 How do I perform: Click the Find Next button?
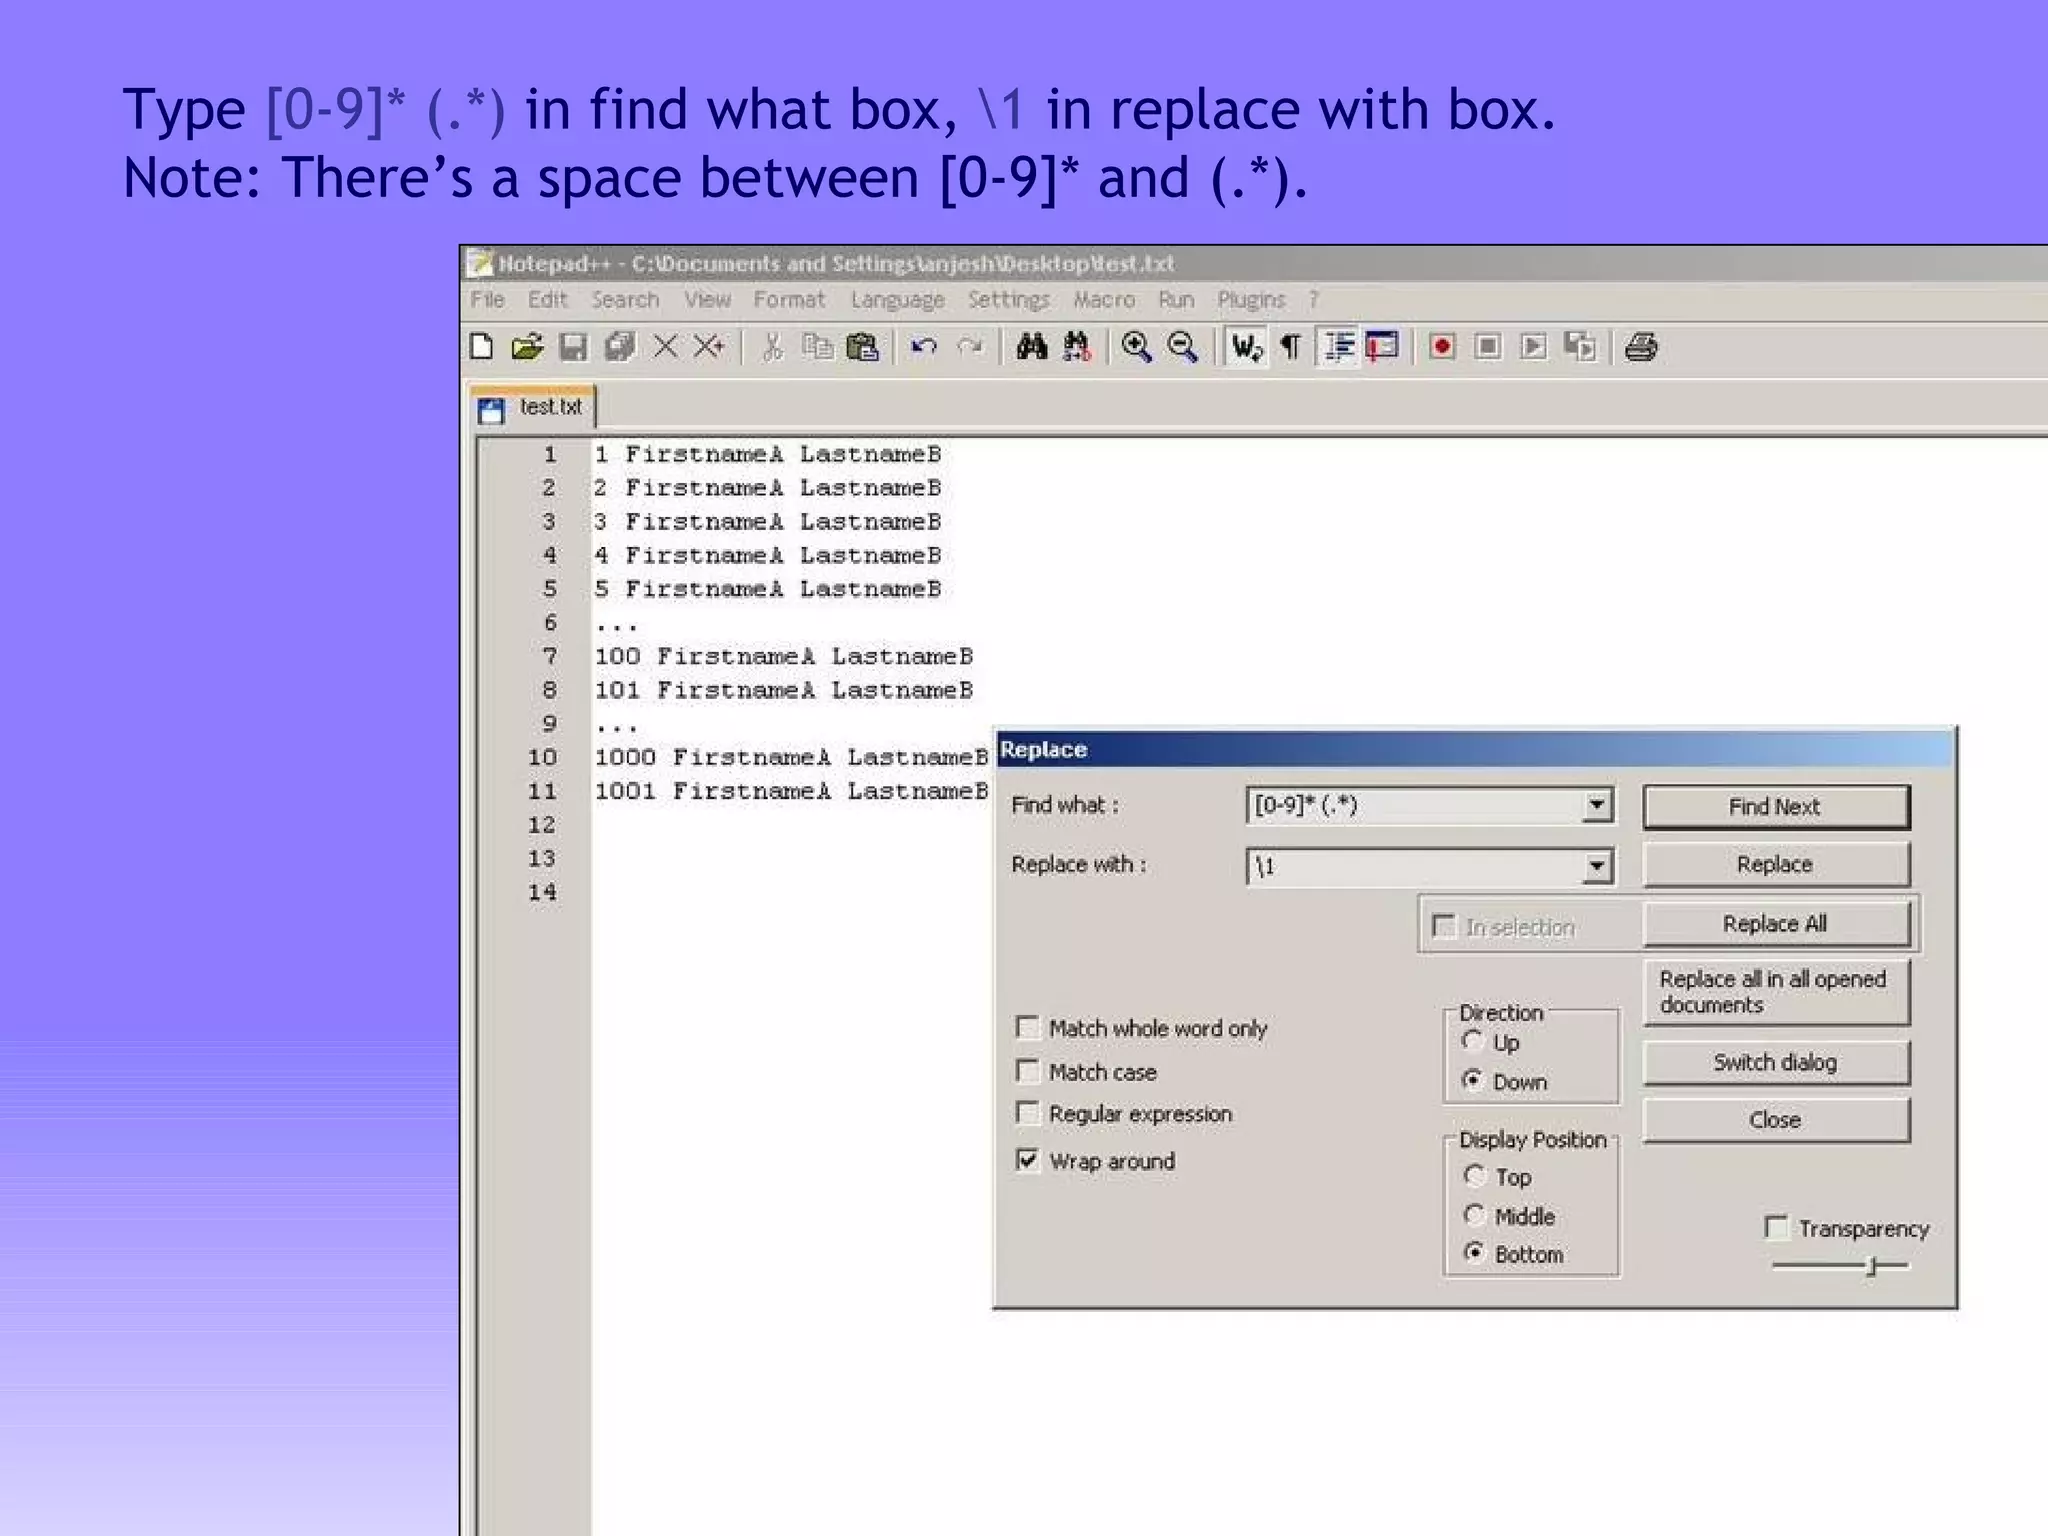pyautogui.click(x=1776, y=807)
